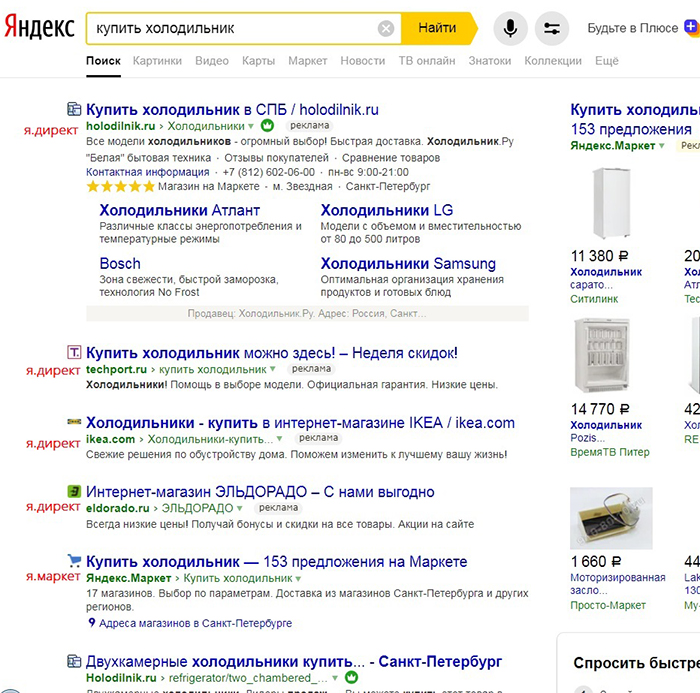Click the techport.ru favicon icon
700x693 pixels.
click(74, 352)
